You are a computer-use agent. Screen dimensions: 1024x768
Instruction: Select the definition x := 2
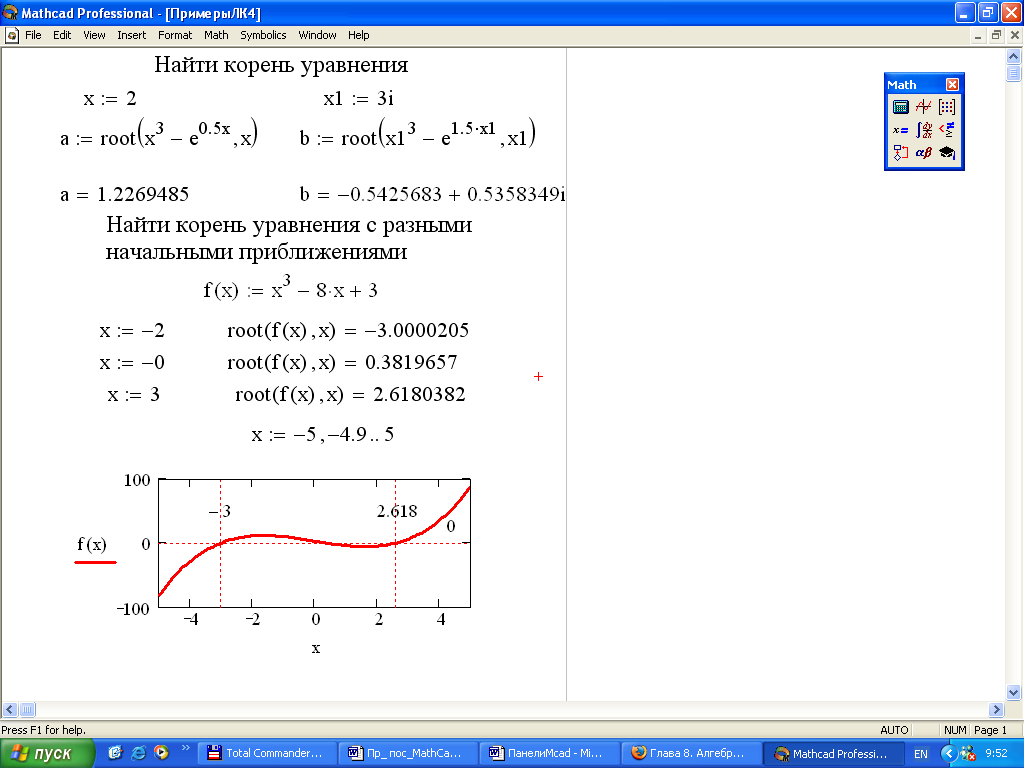coord(110,99)
